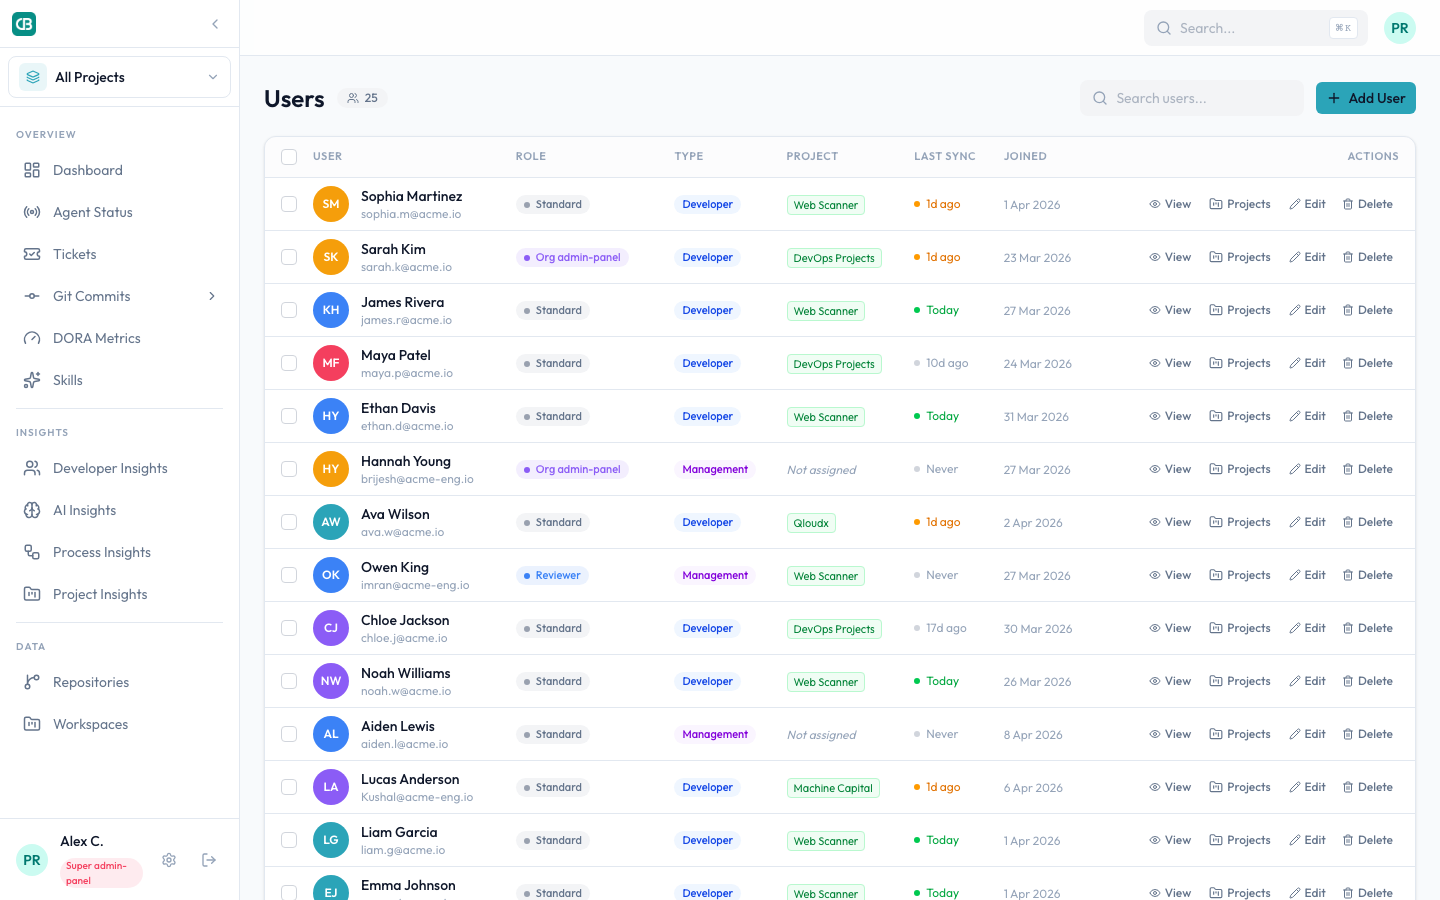Viewport: 1440px width, 900px height.
Task: Toggle the select-all users checkbox
Action: click(289, 157)
